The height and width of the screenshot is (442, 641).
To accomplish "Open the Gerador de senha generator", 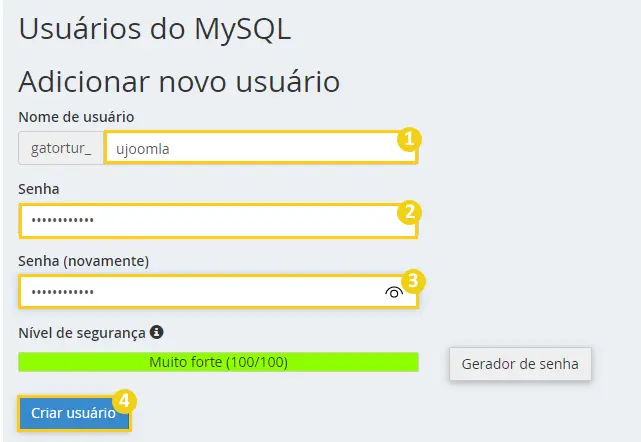I will [x=520, y=364].
